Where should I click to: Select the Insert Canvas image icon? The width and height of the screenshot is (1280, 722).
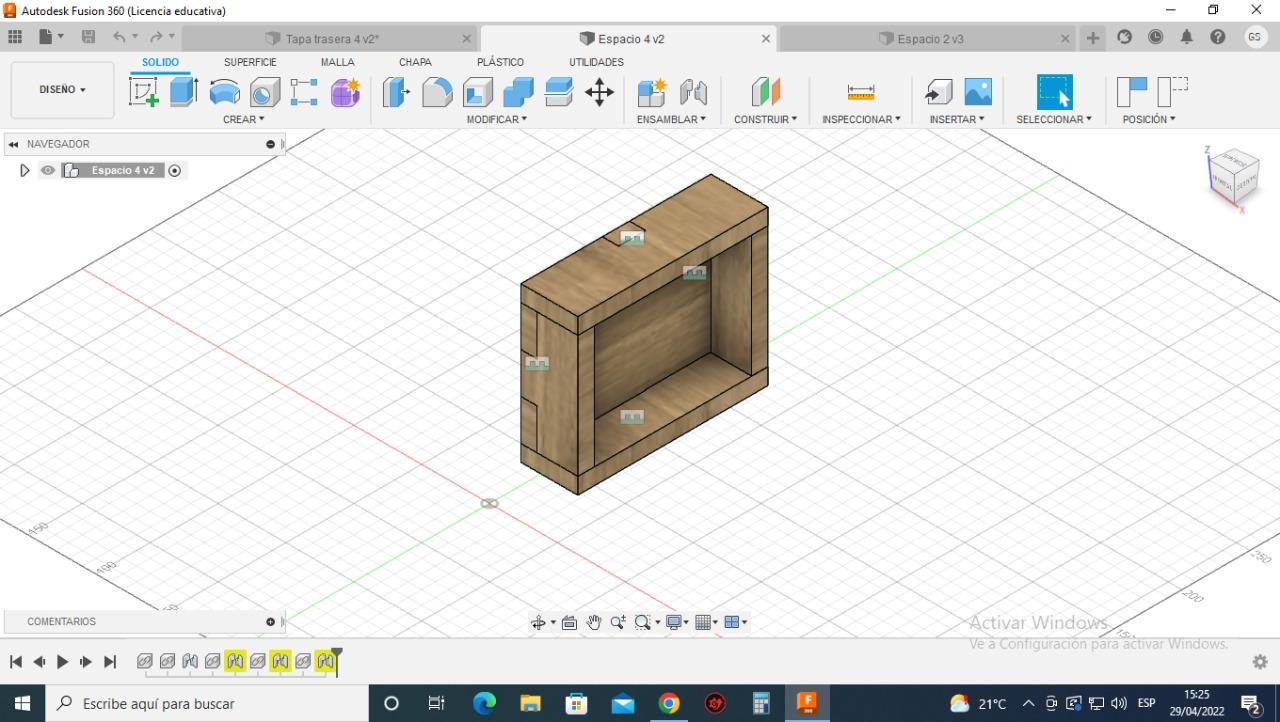click(977, 92)
